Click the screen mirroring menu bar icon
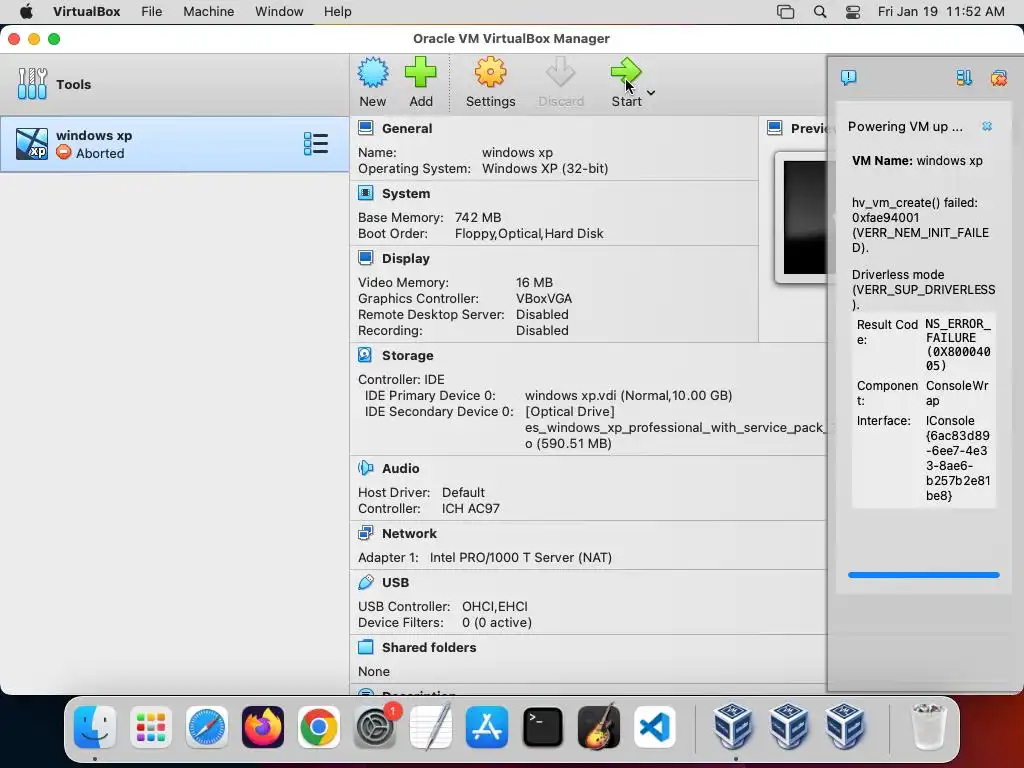 tap(785, 12)
